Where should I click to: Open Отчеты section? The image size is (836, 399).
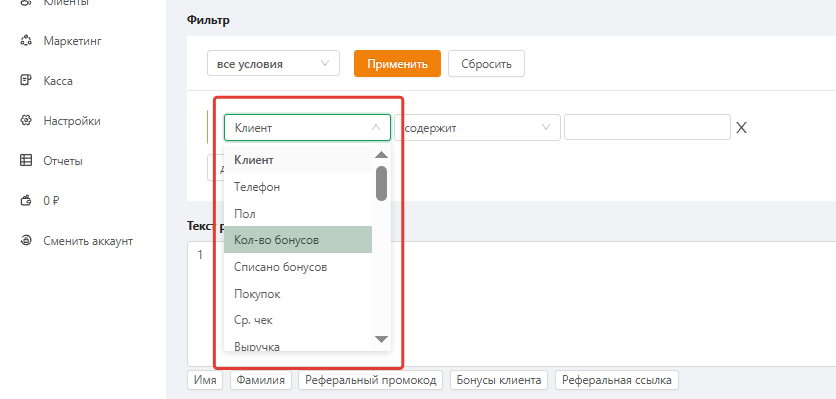click(x=63, y=161)
